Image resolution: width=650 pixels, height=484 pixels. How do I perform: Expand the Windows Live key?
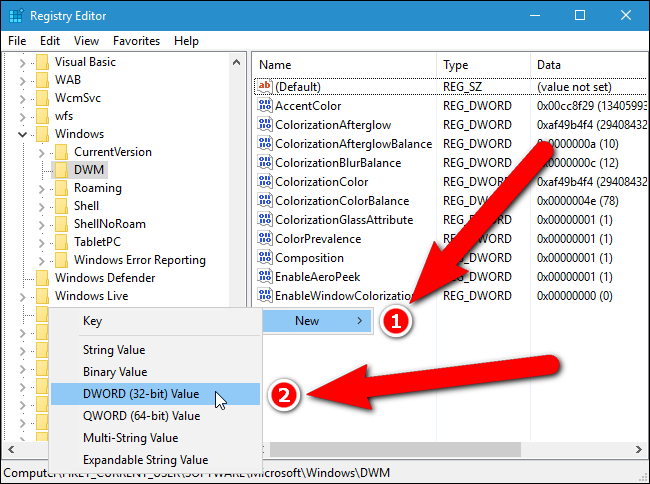22,297
